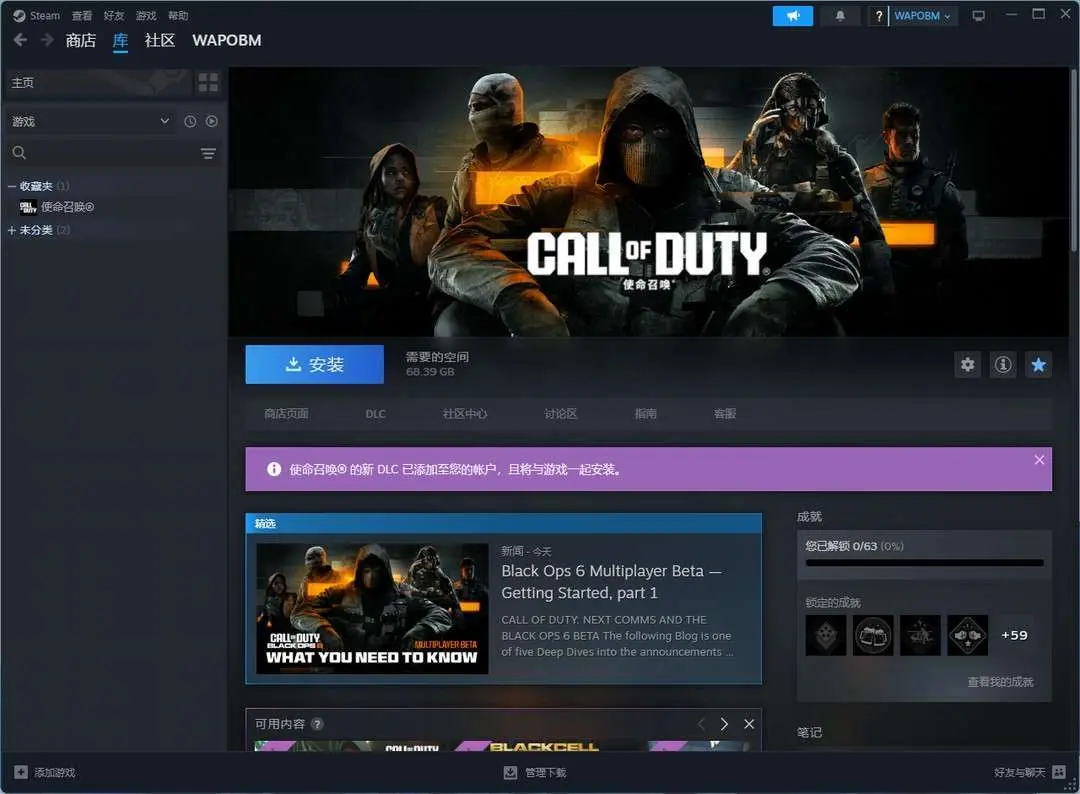Open the 帮助 menu
Screen dimensions: 1080x794
(x=178, y=15)
